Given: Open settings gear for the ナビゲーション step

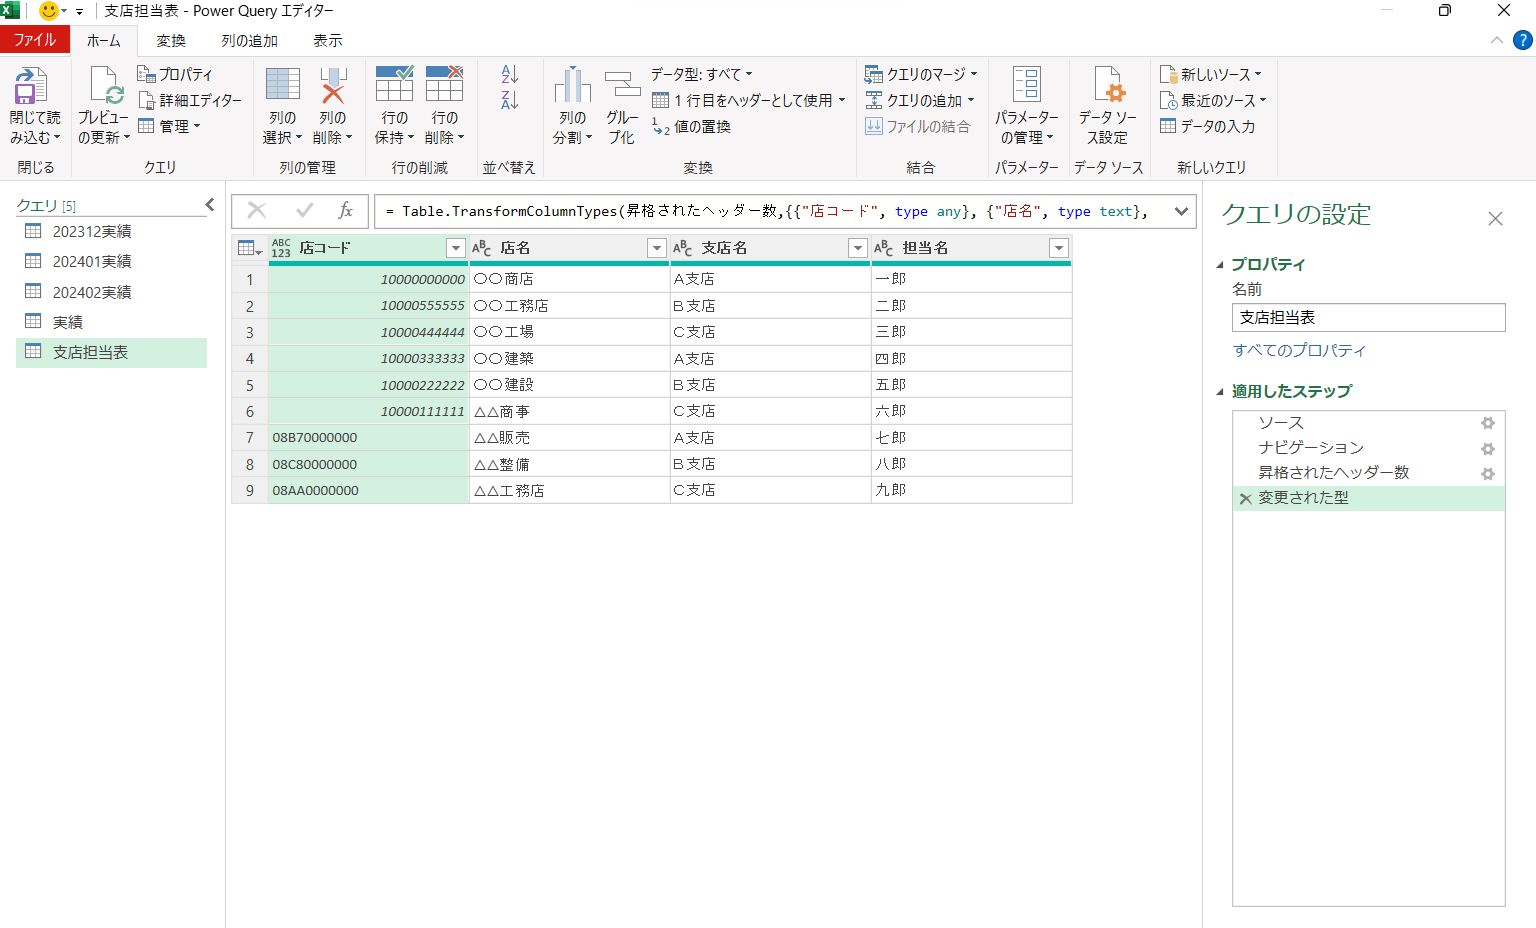Looking at the screenshot, I should pos(1488,449).
